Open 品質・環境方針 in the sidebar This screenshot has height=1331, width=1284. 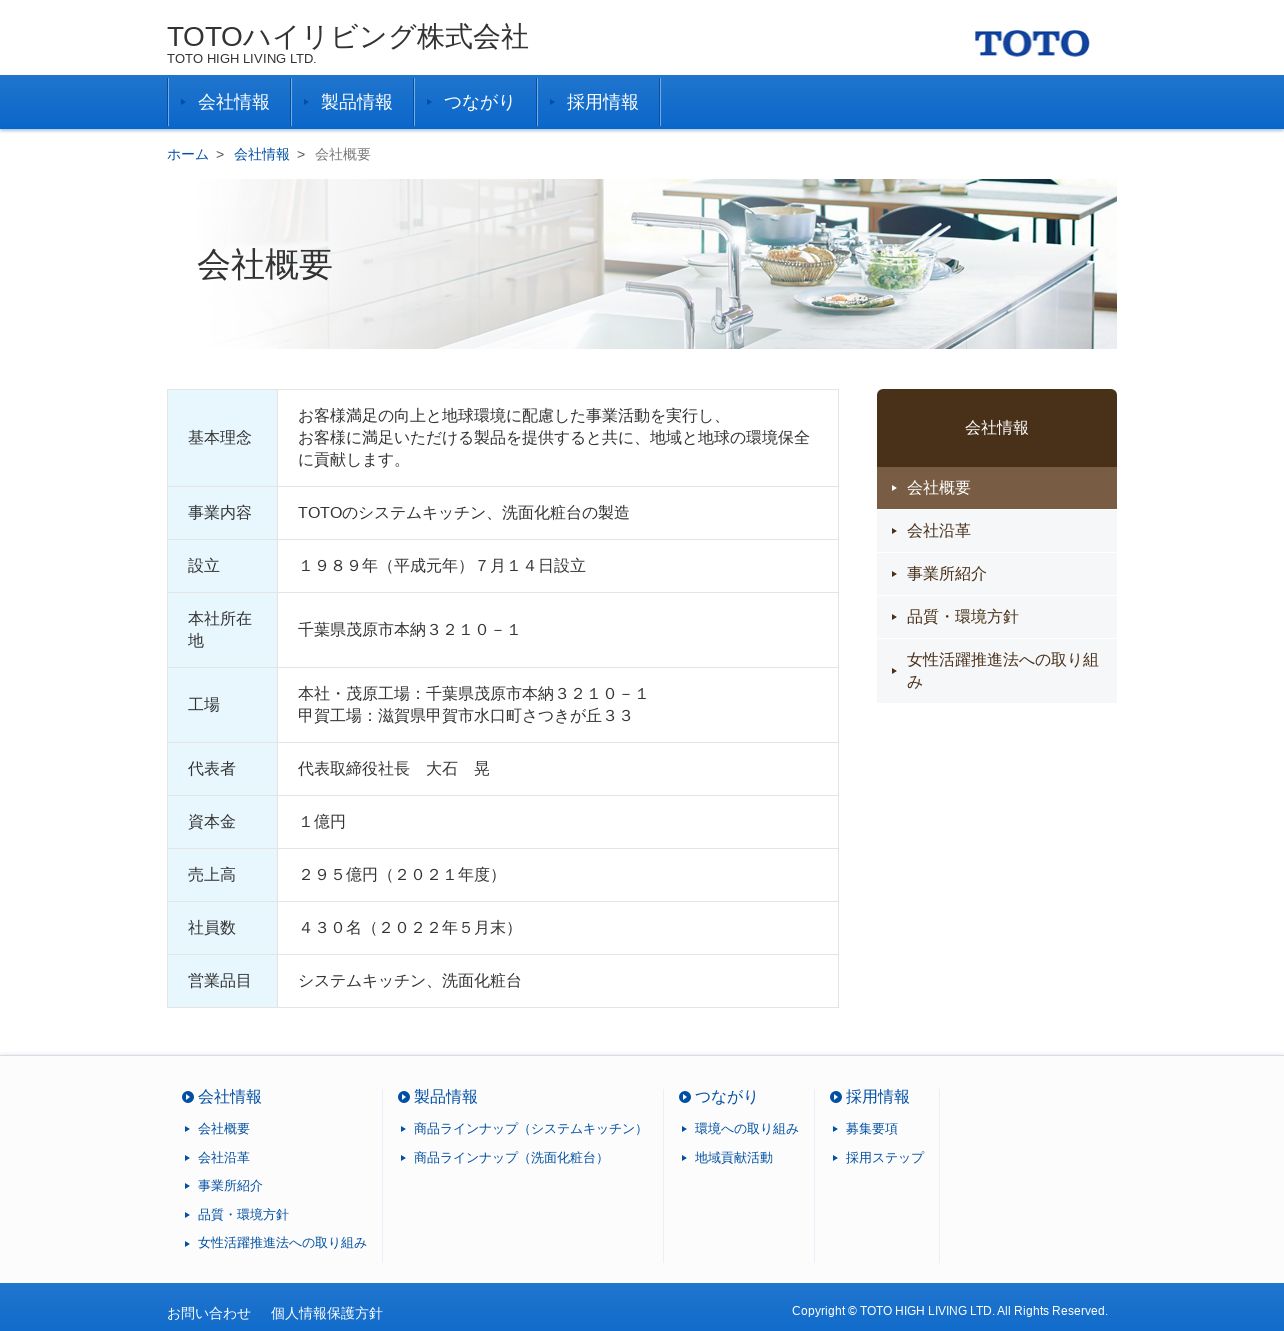pyautogui.click(x=997, y=617)
